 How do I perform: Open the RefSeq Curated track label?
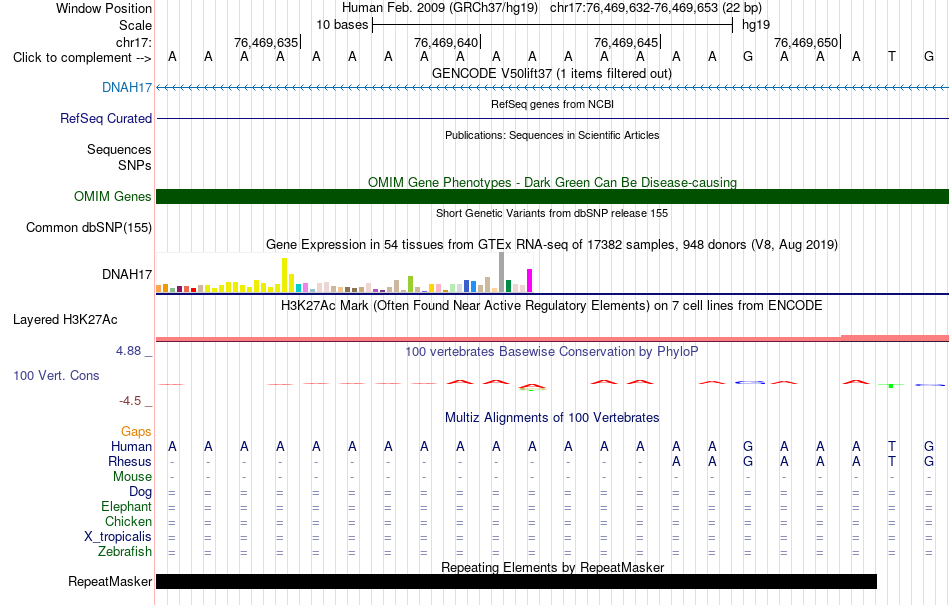105,118
